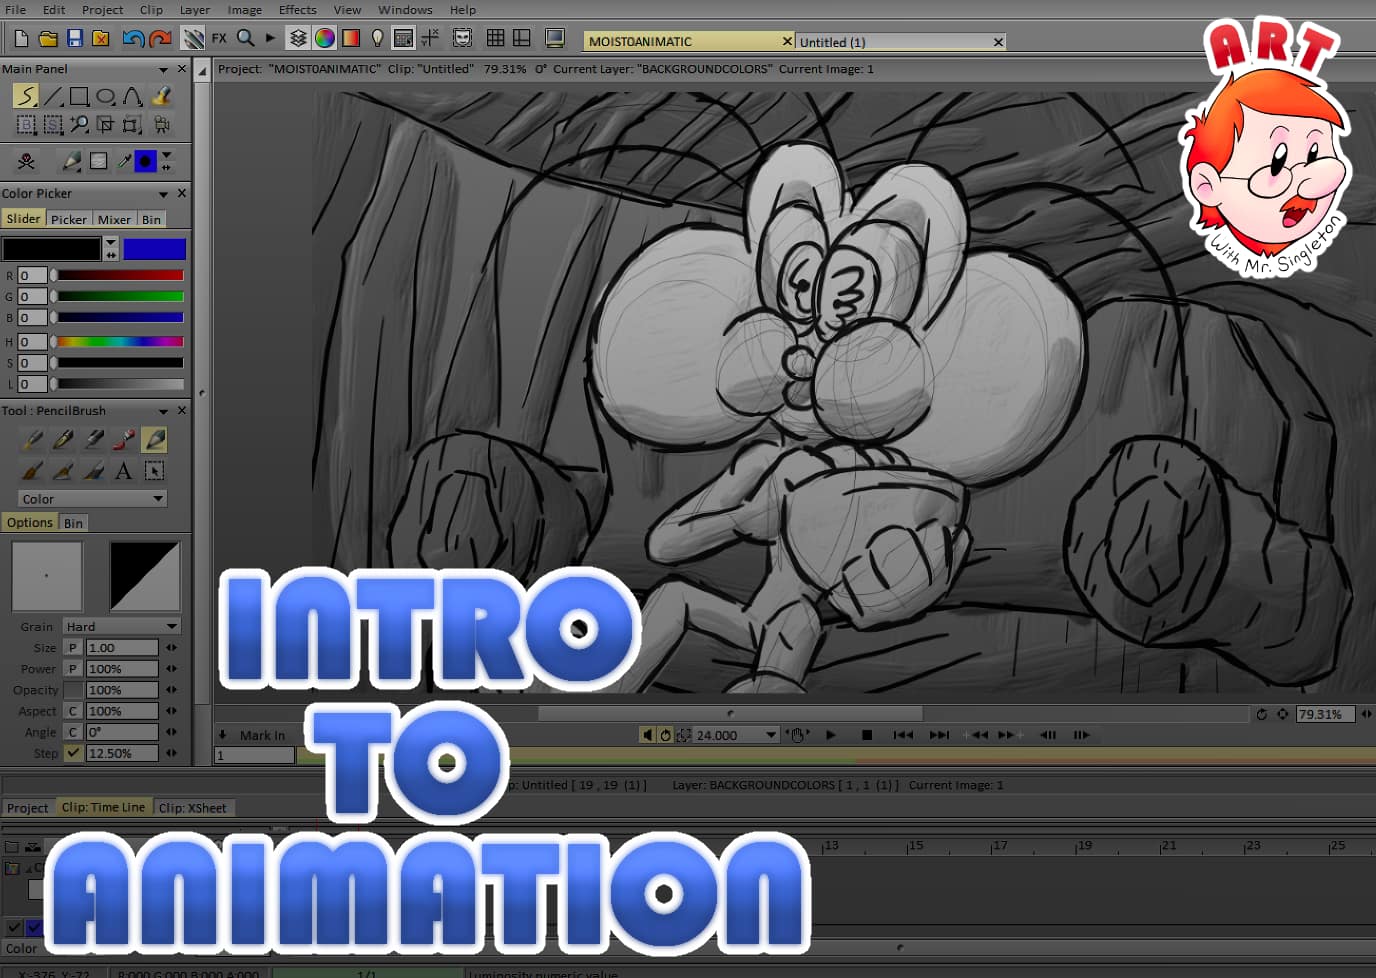
Task: Switch to the Clip: XSheet tab
Action: pos(193,807)
